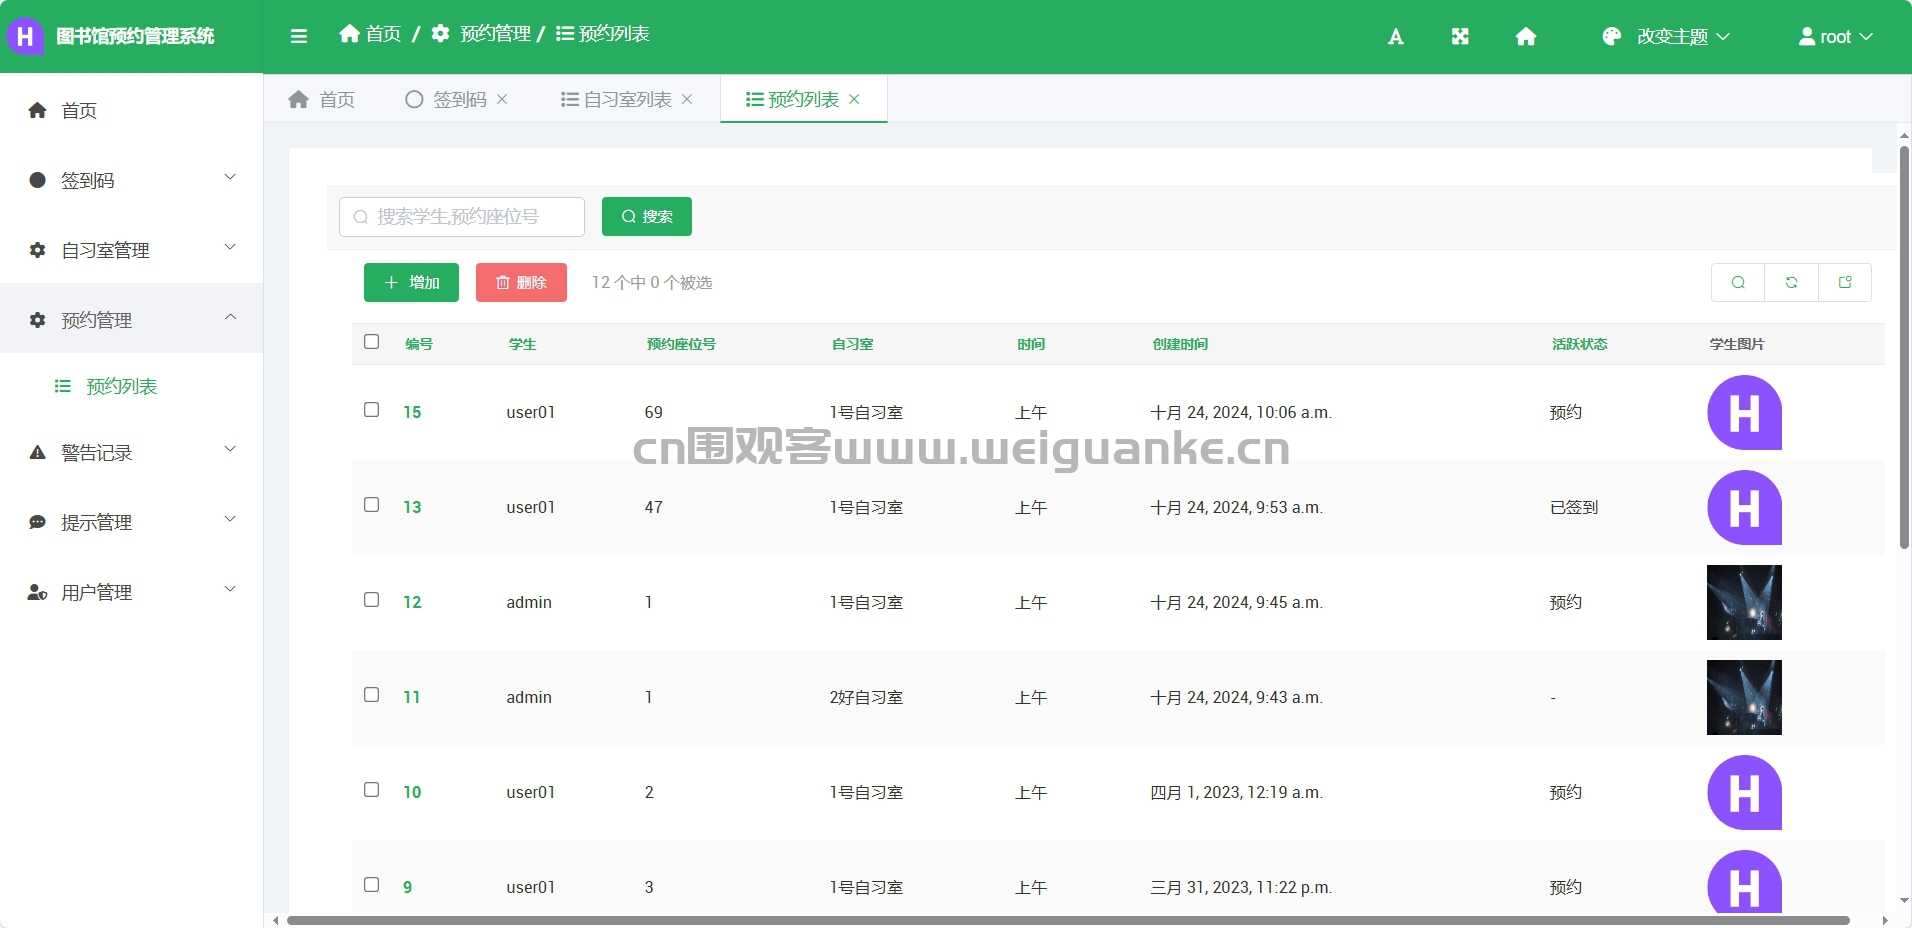Collapse the 预约管理 sidebar menu chevron
Viewport: 1912px width, 928px height.
click(x=230, y=317)
